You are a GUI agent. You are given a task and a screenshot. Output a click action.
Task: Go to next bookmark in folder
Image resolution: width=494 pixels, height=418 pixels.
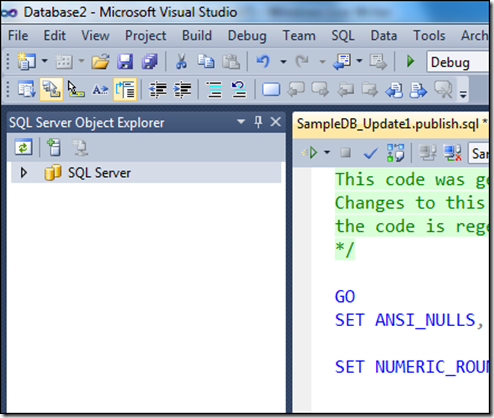point(369,90)
